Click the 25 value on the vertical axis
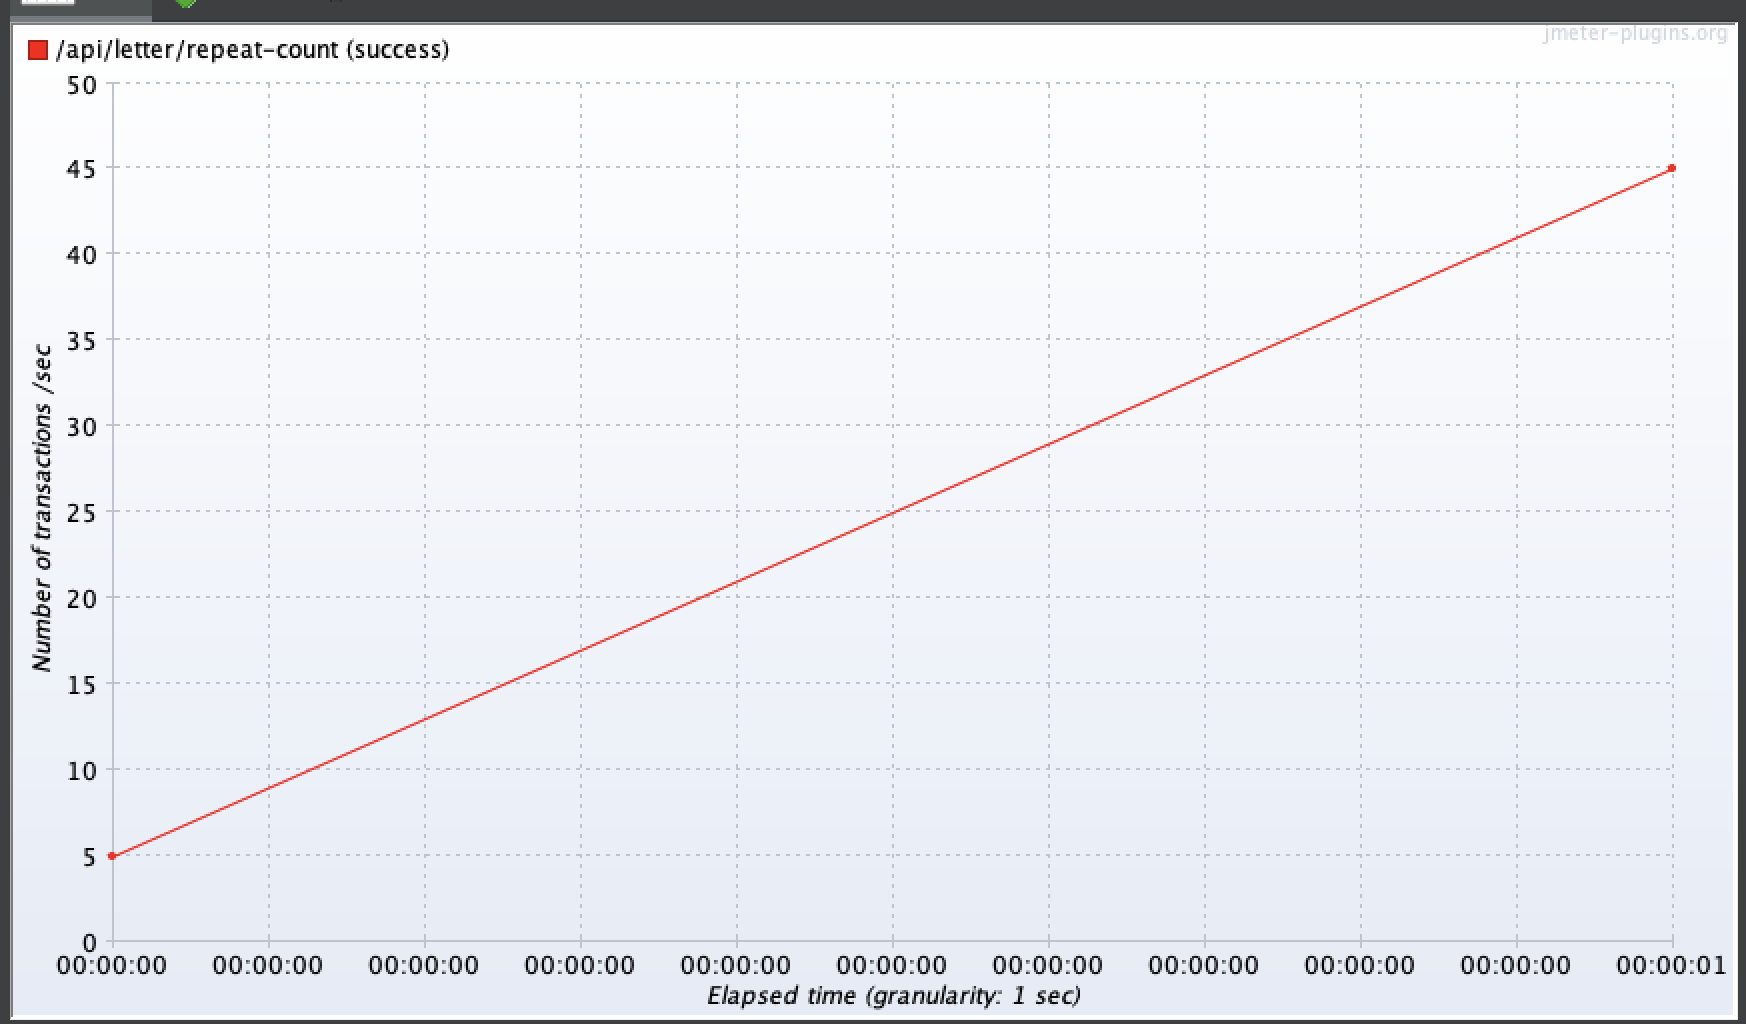 click(82, 512)
